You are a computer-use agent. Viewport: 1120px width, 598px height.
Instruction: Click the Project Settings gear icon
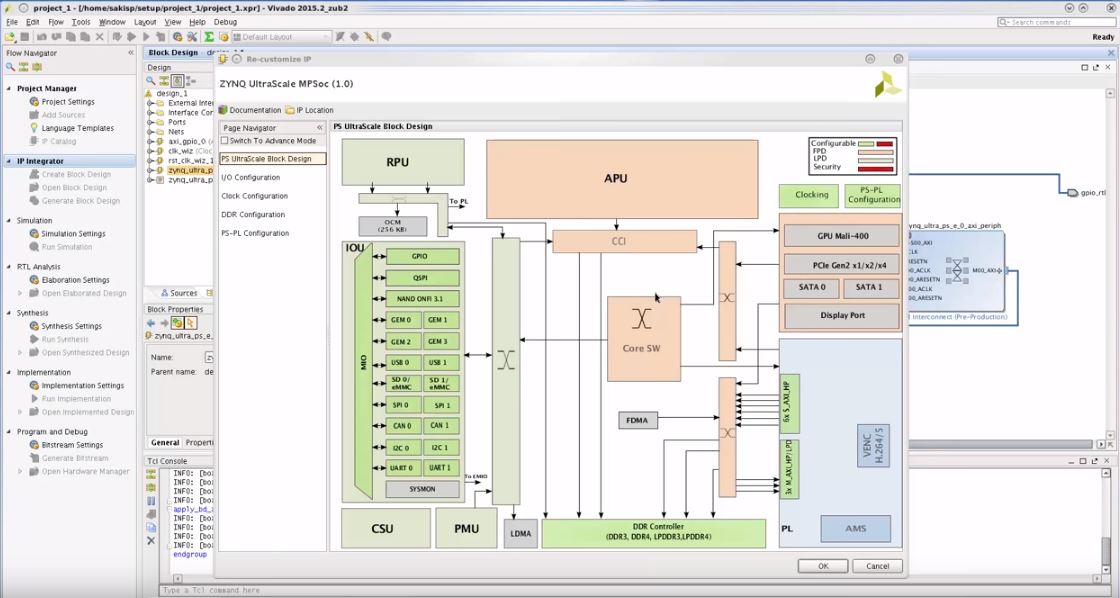point(34,101)
